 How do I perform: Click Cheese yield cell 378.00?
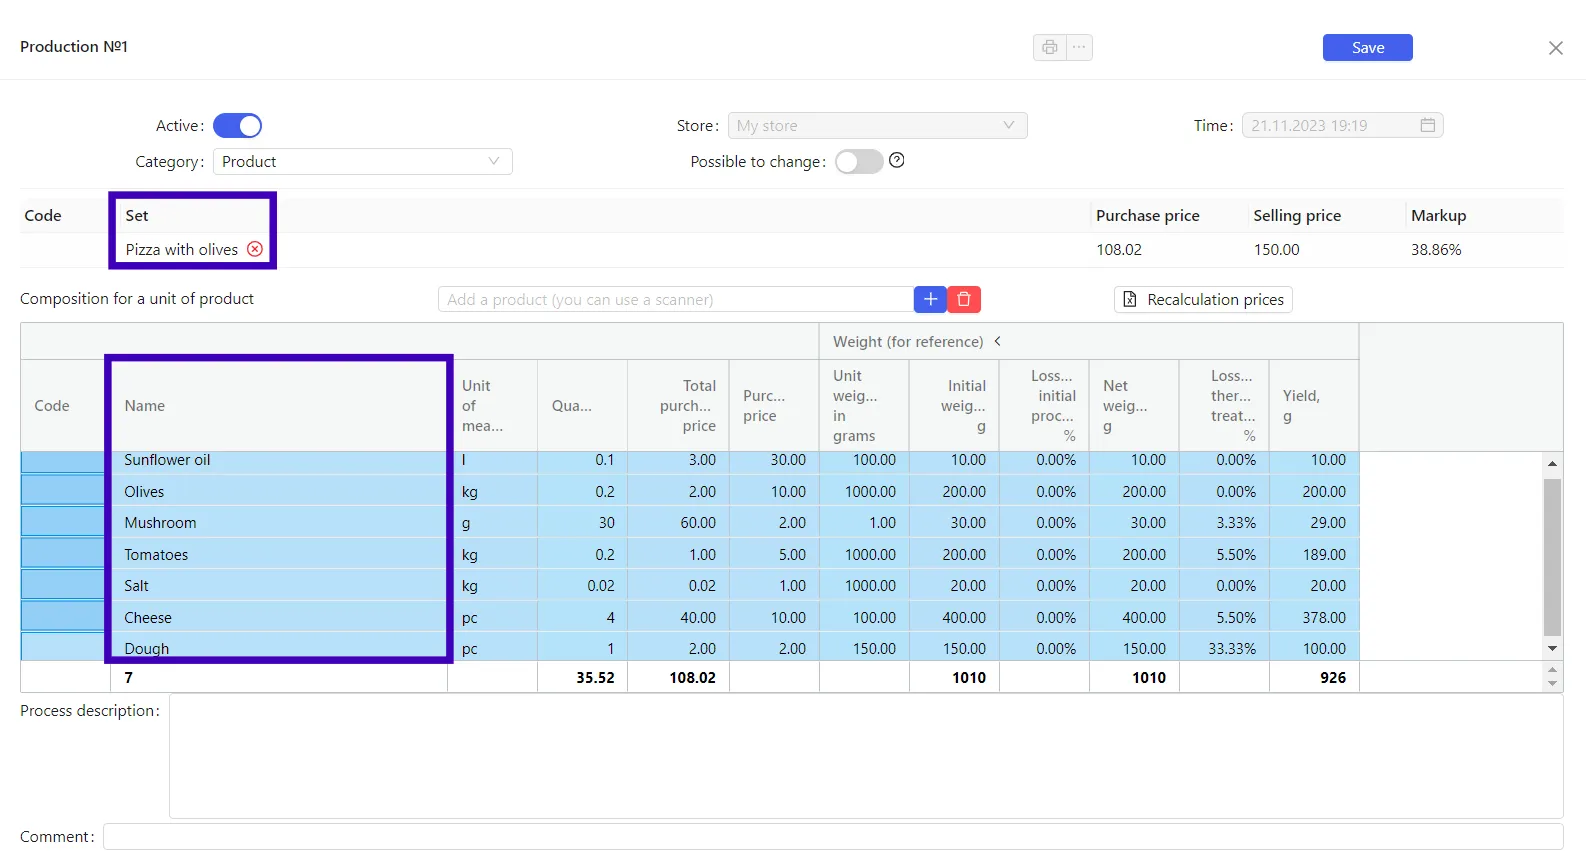pos(1314,618)
